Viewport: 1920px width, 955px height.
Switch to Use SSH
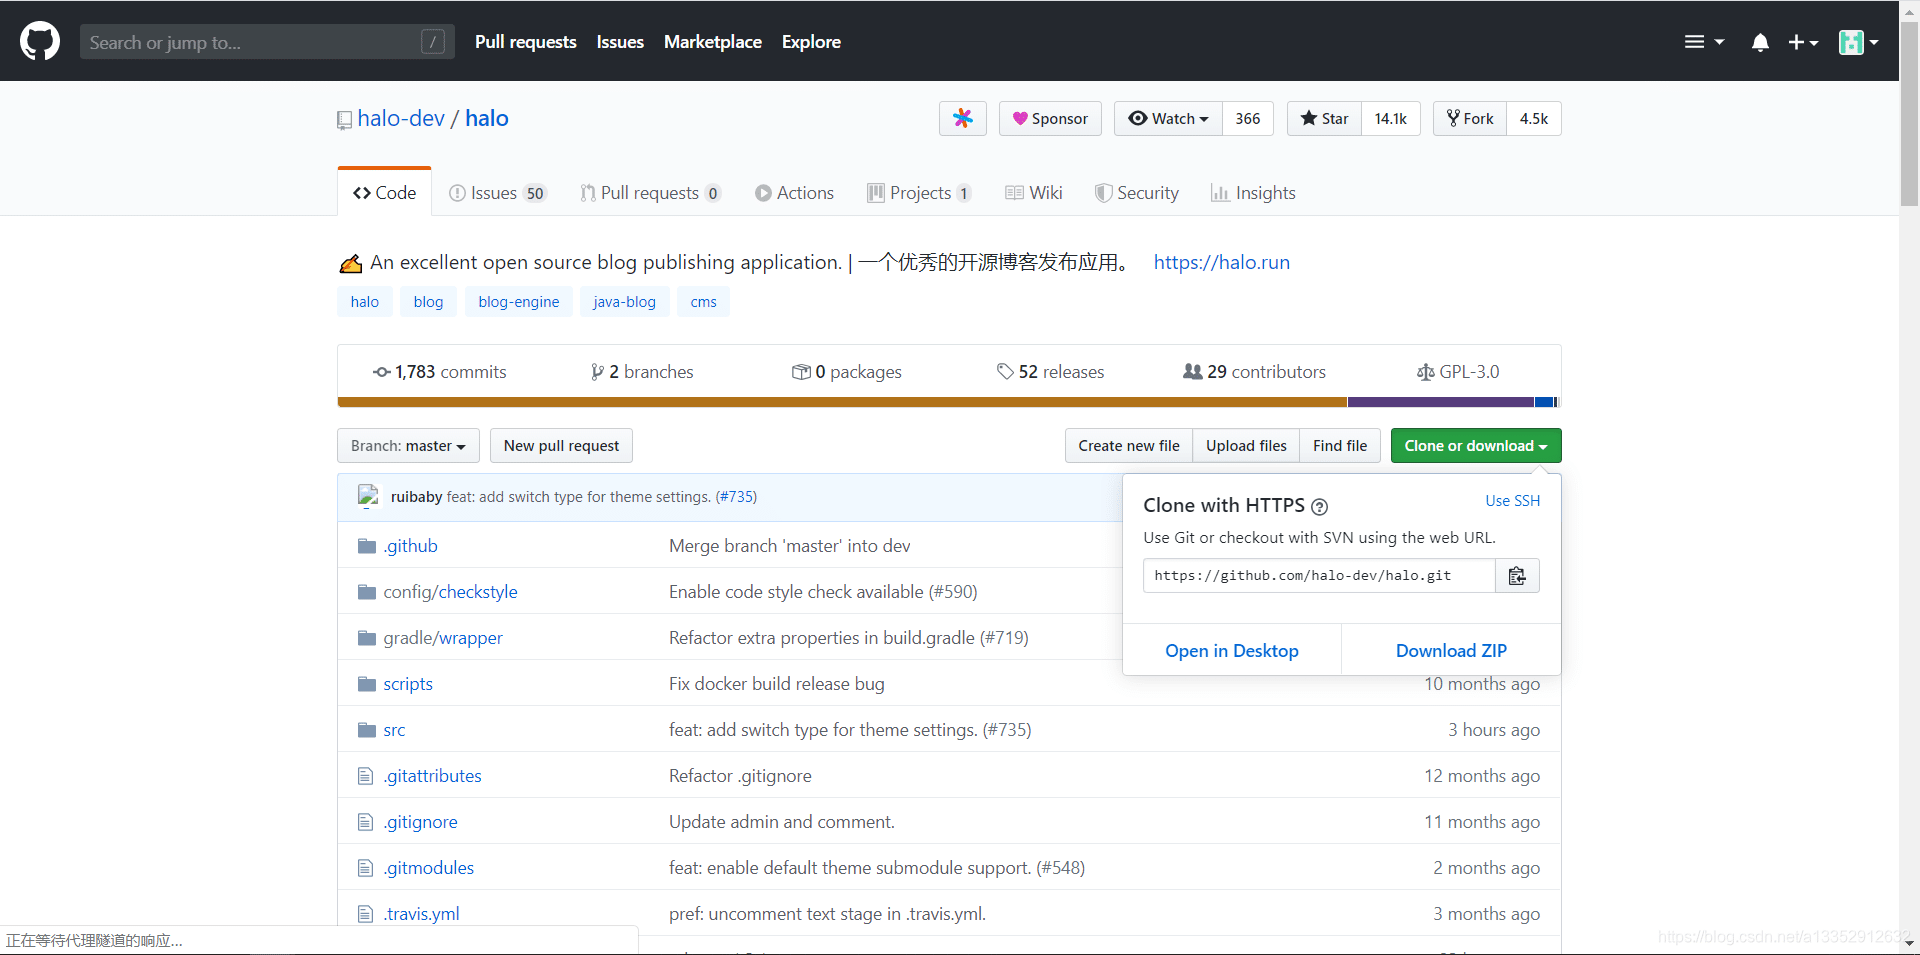pos(1512,501)
